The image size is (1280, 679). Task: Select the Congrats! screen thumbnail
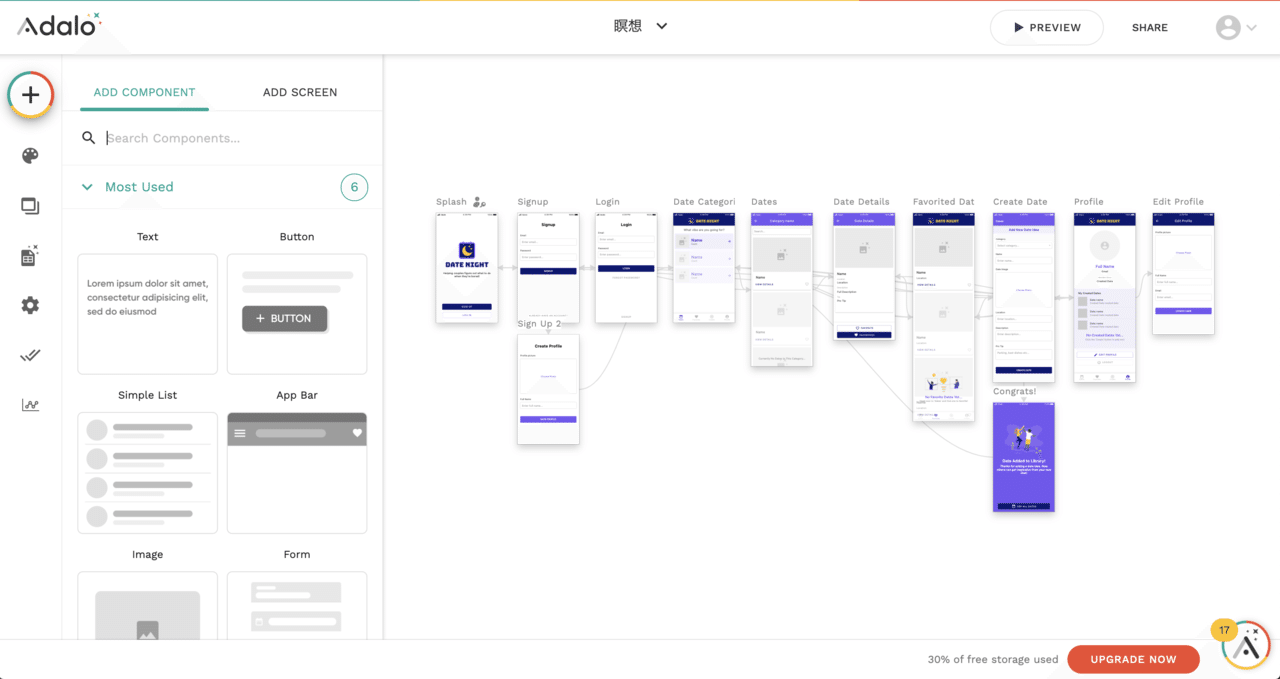(1023, 457)
